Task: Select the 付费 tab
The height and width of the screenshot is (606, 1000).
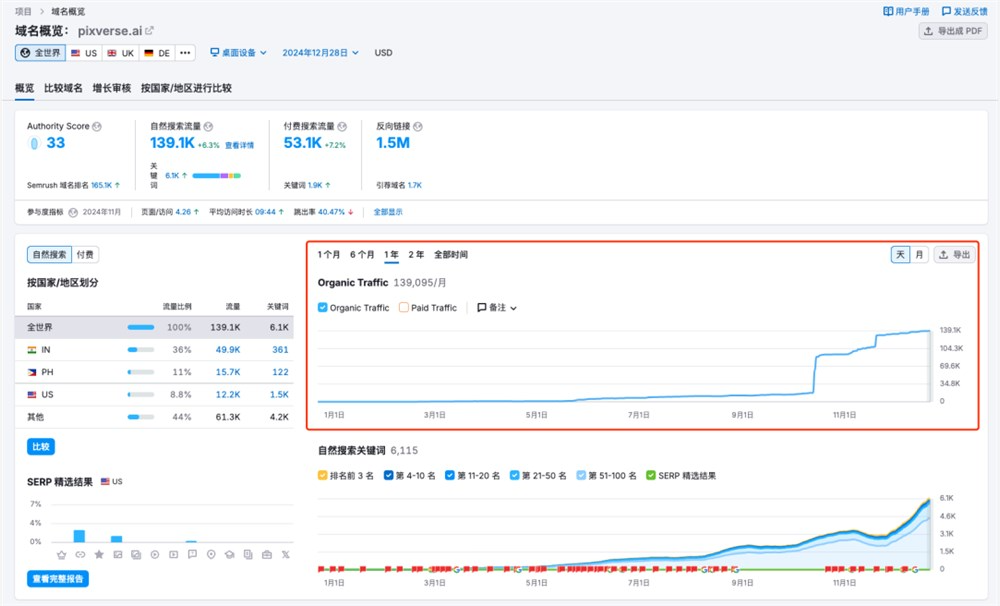Action: tap(85, 255)
